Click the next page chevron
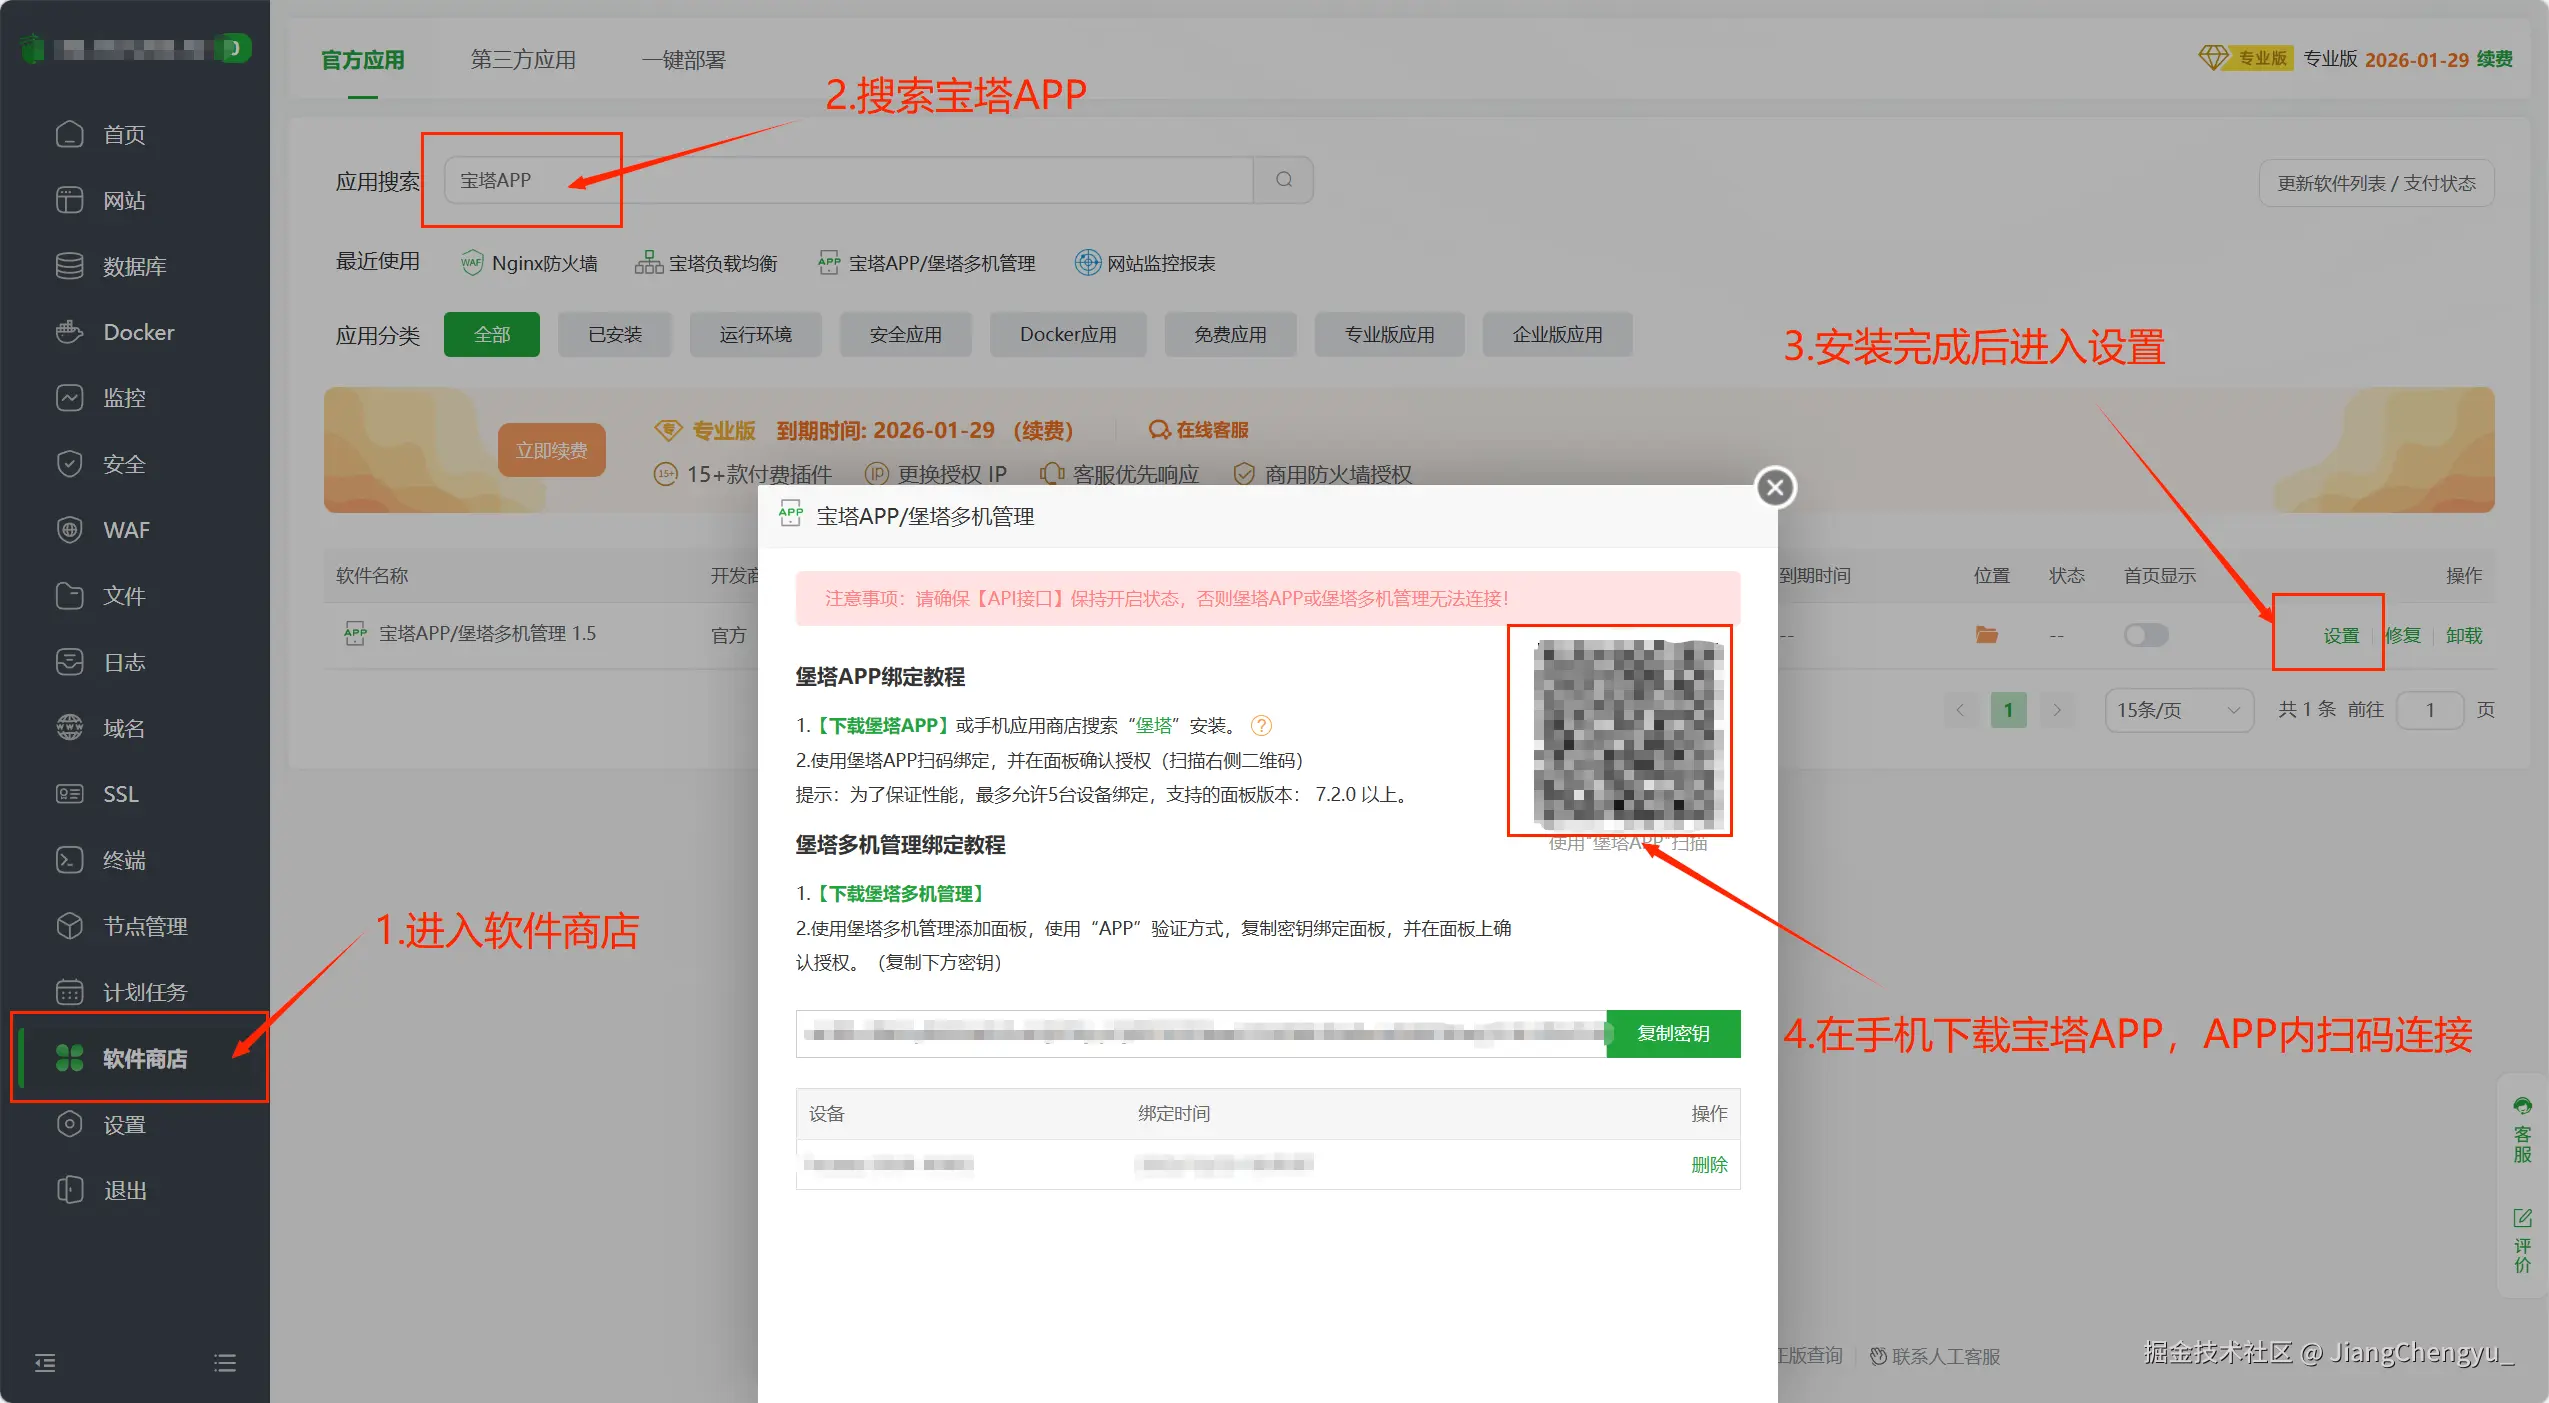Screen dimensions: 2549x1403 click(x=2057, y=710)
